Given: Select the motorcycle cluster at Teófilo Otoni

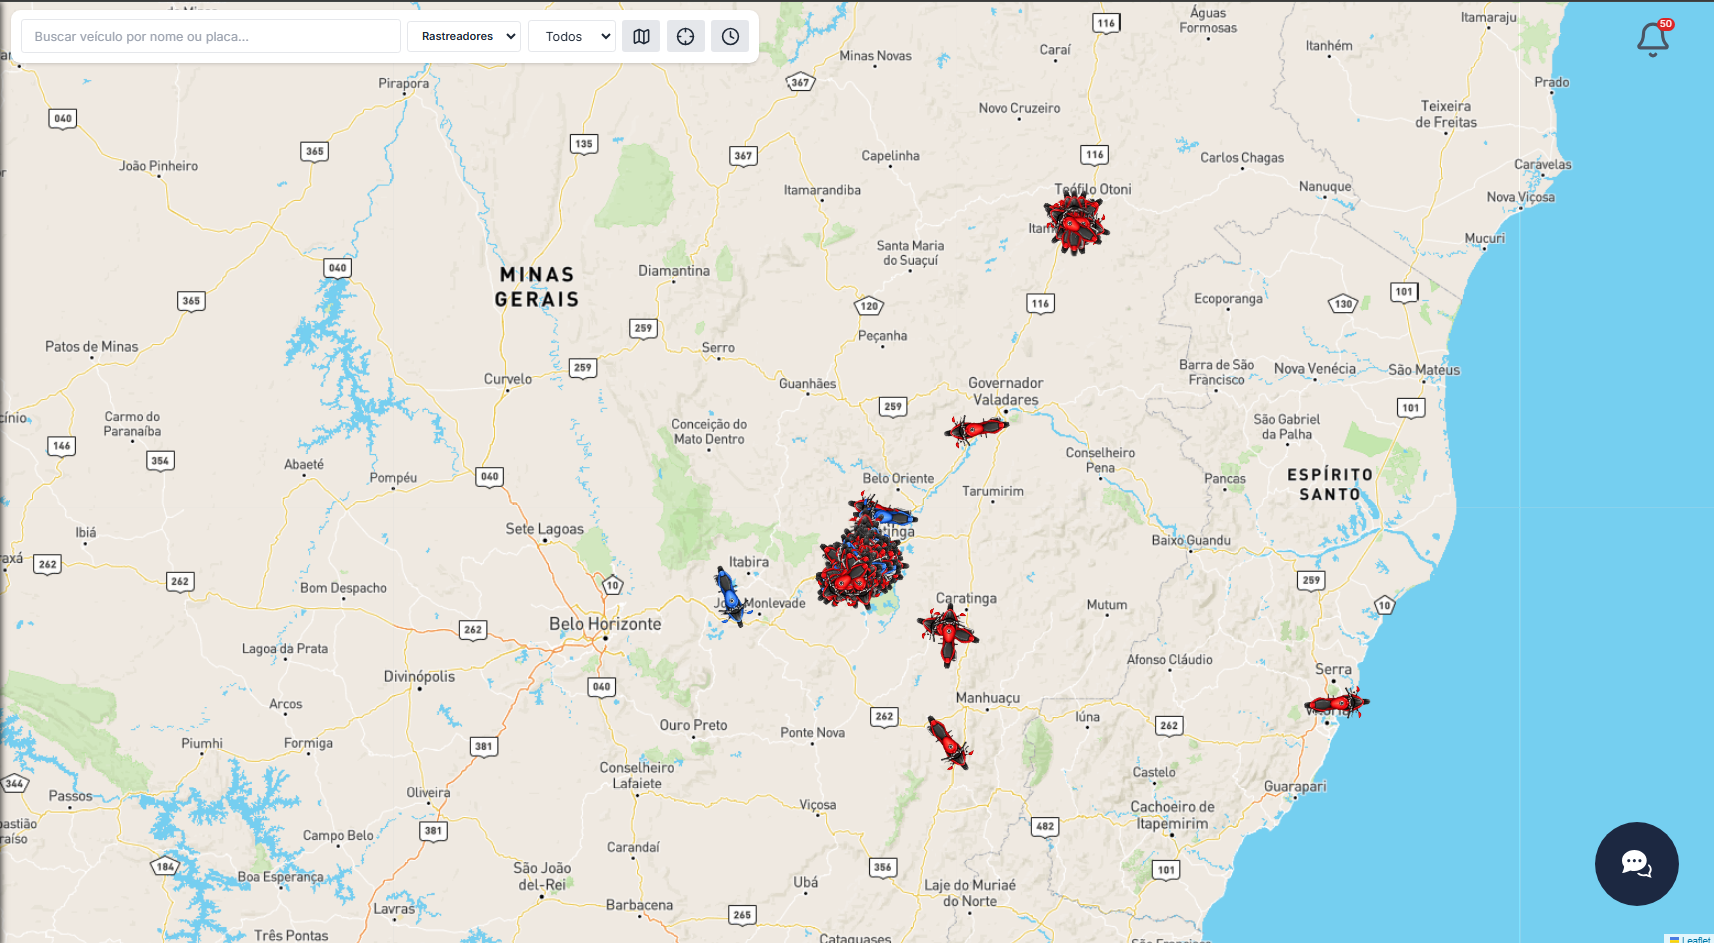Looking at the screenshot, I should pyautogui.click(x=1075, y=223).
